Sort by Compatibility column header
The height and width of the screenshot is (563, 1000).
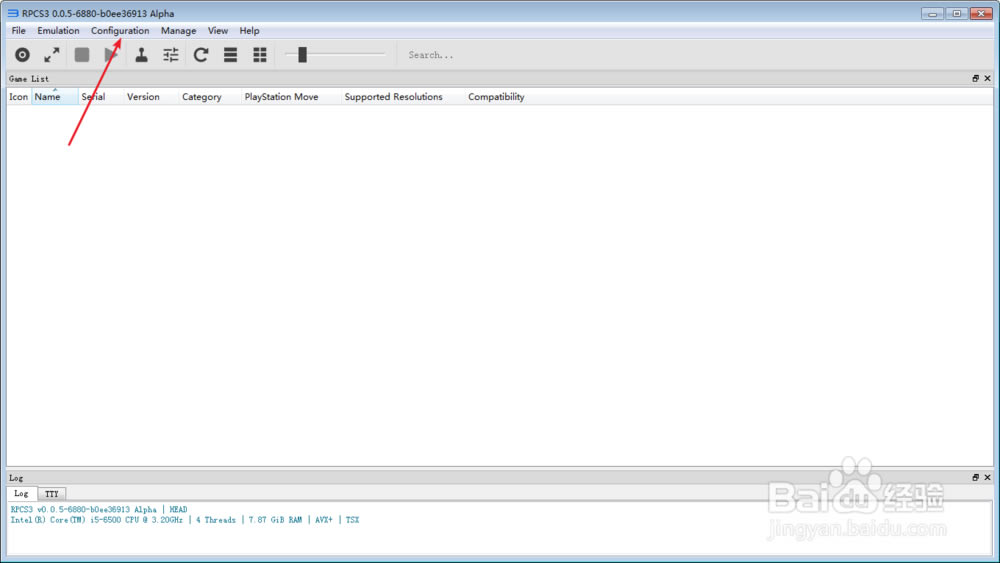point(496,97)
